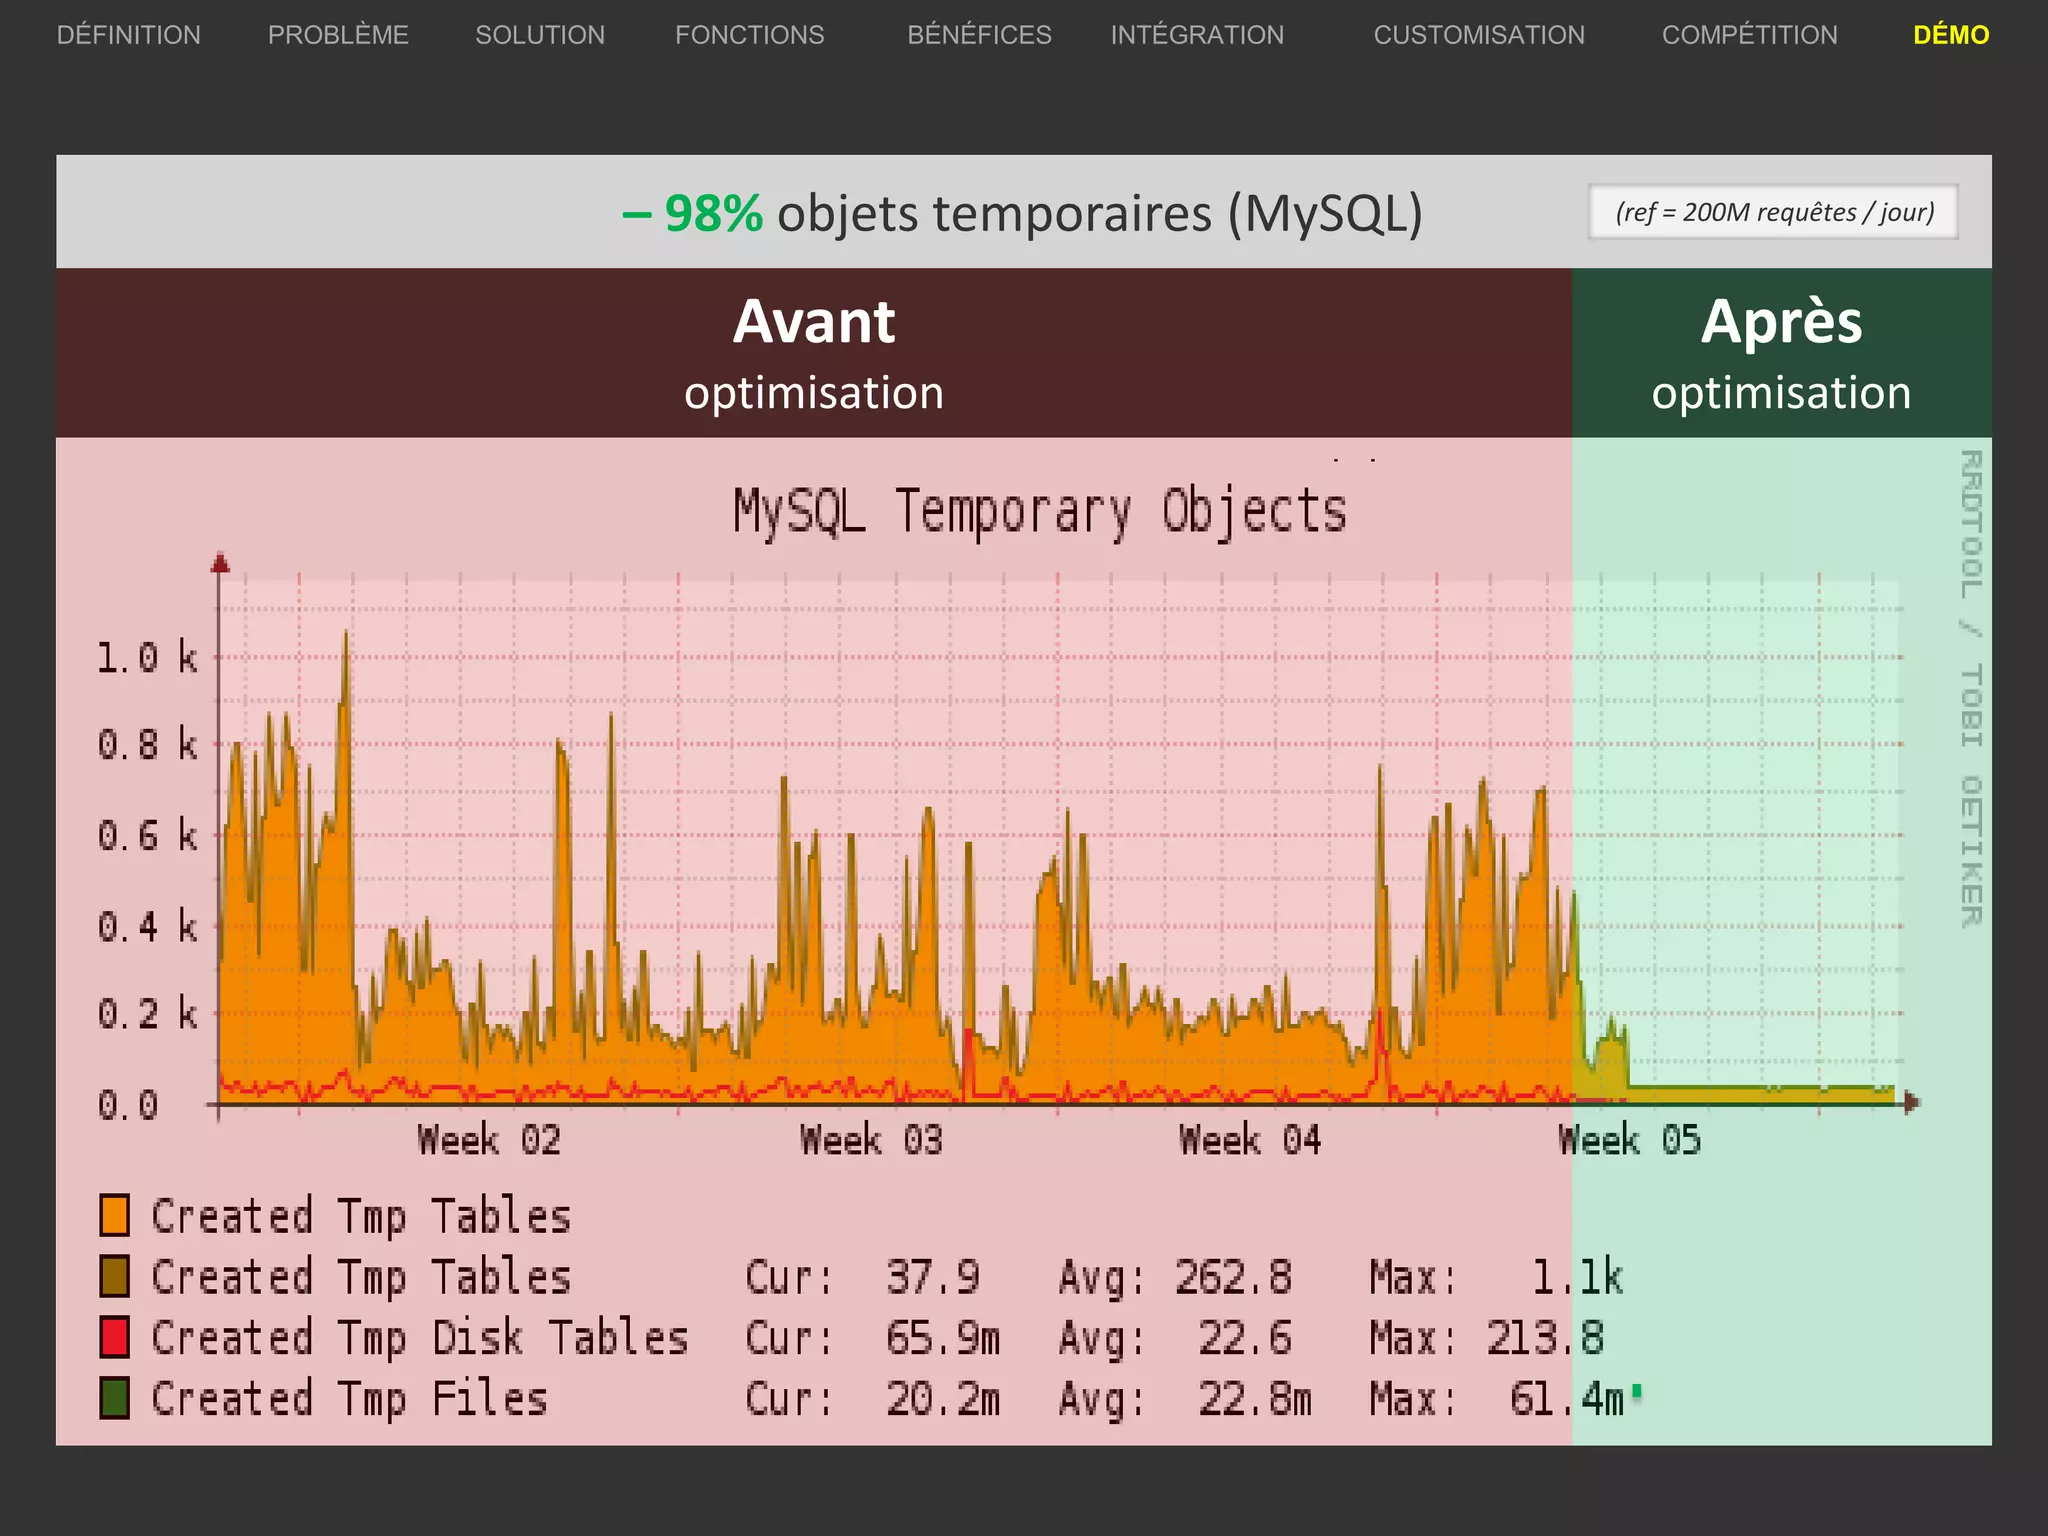Go to the PROBLÈME section

pyautogui.click(x=338, y=35)
